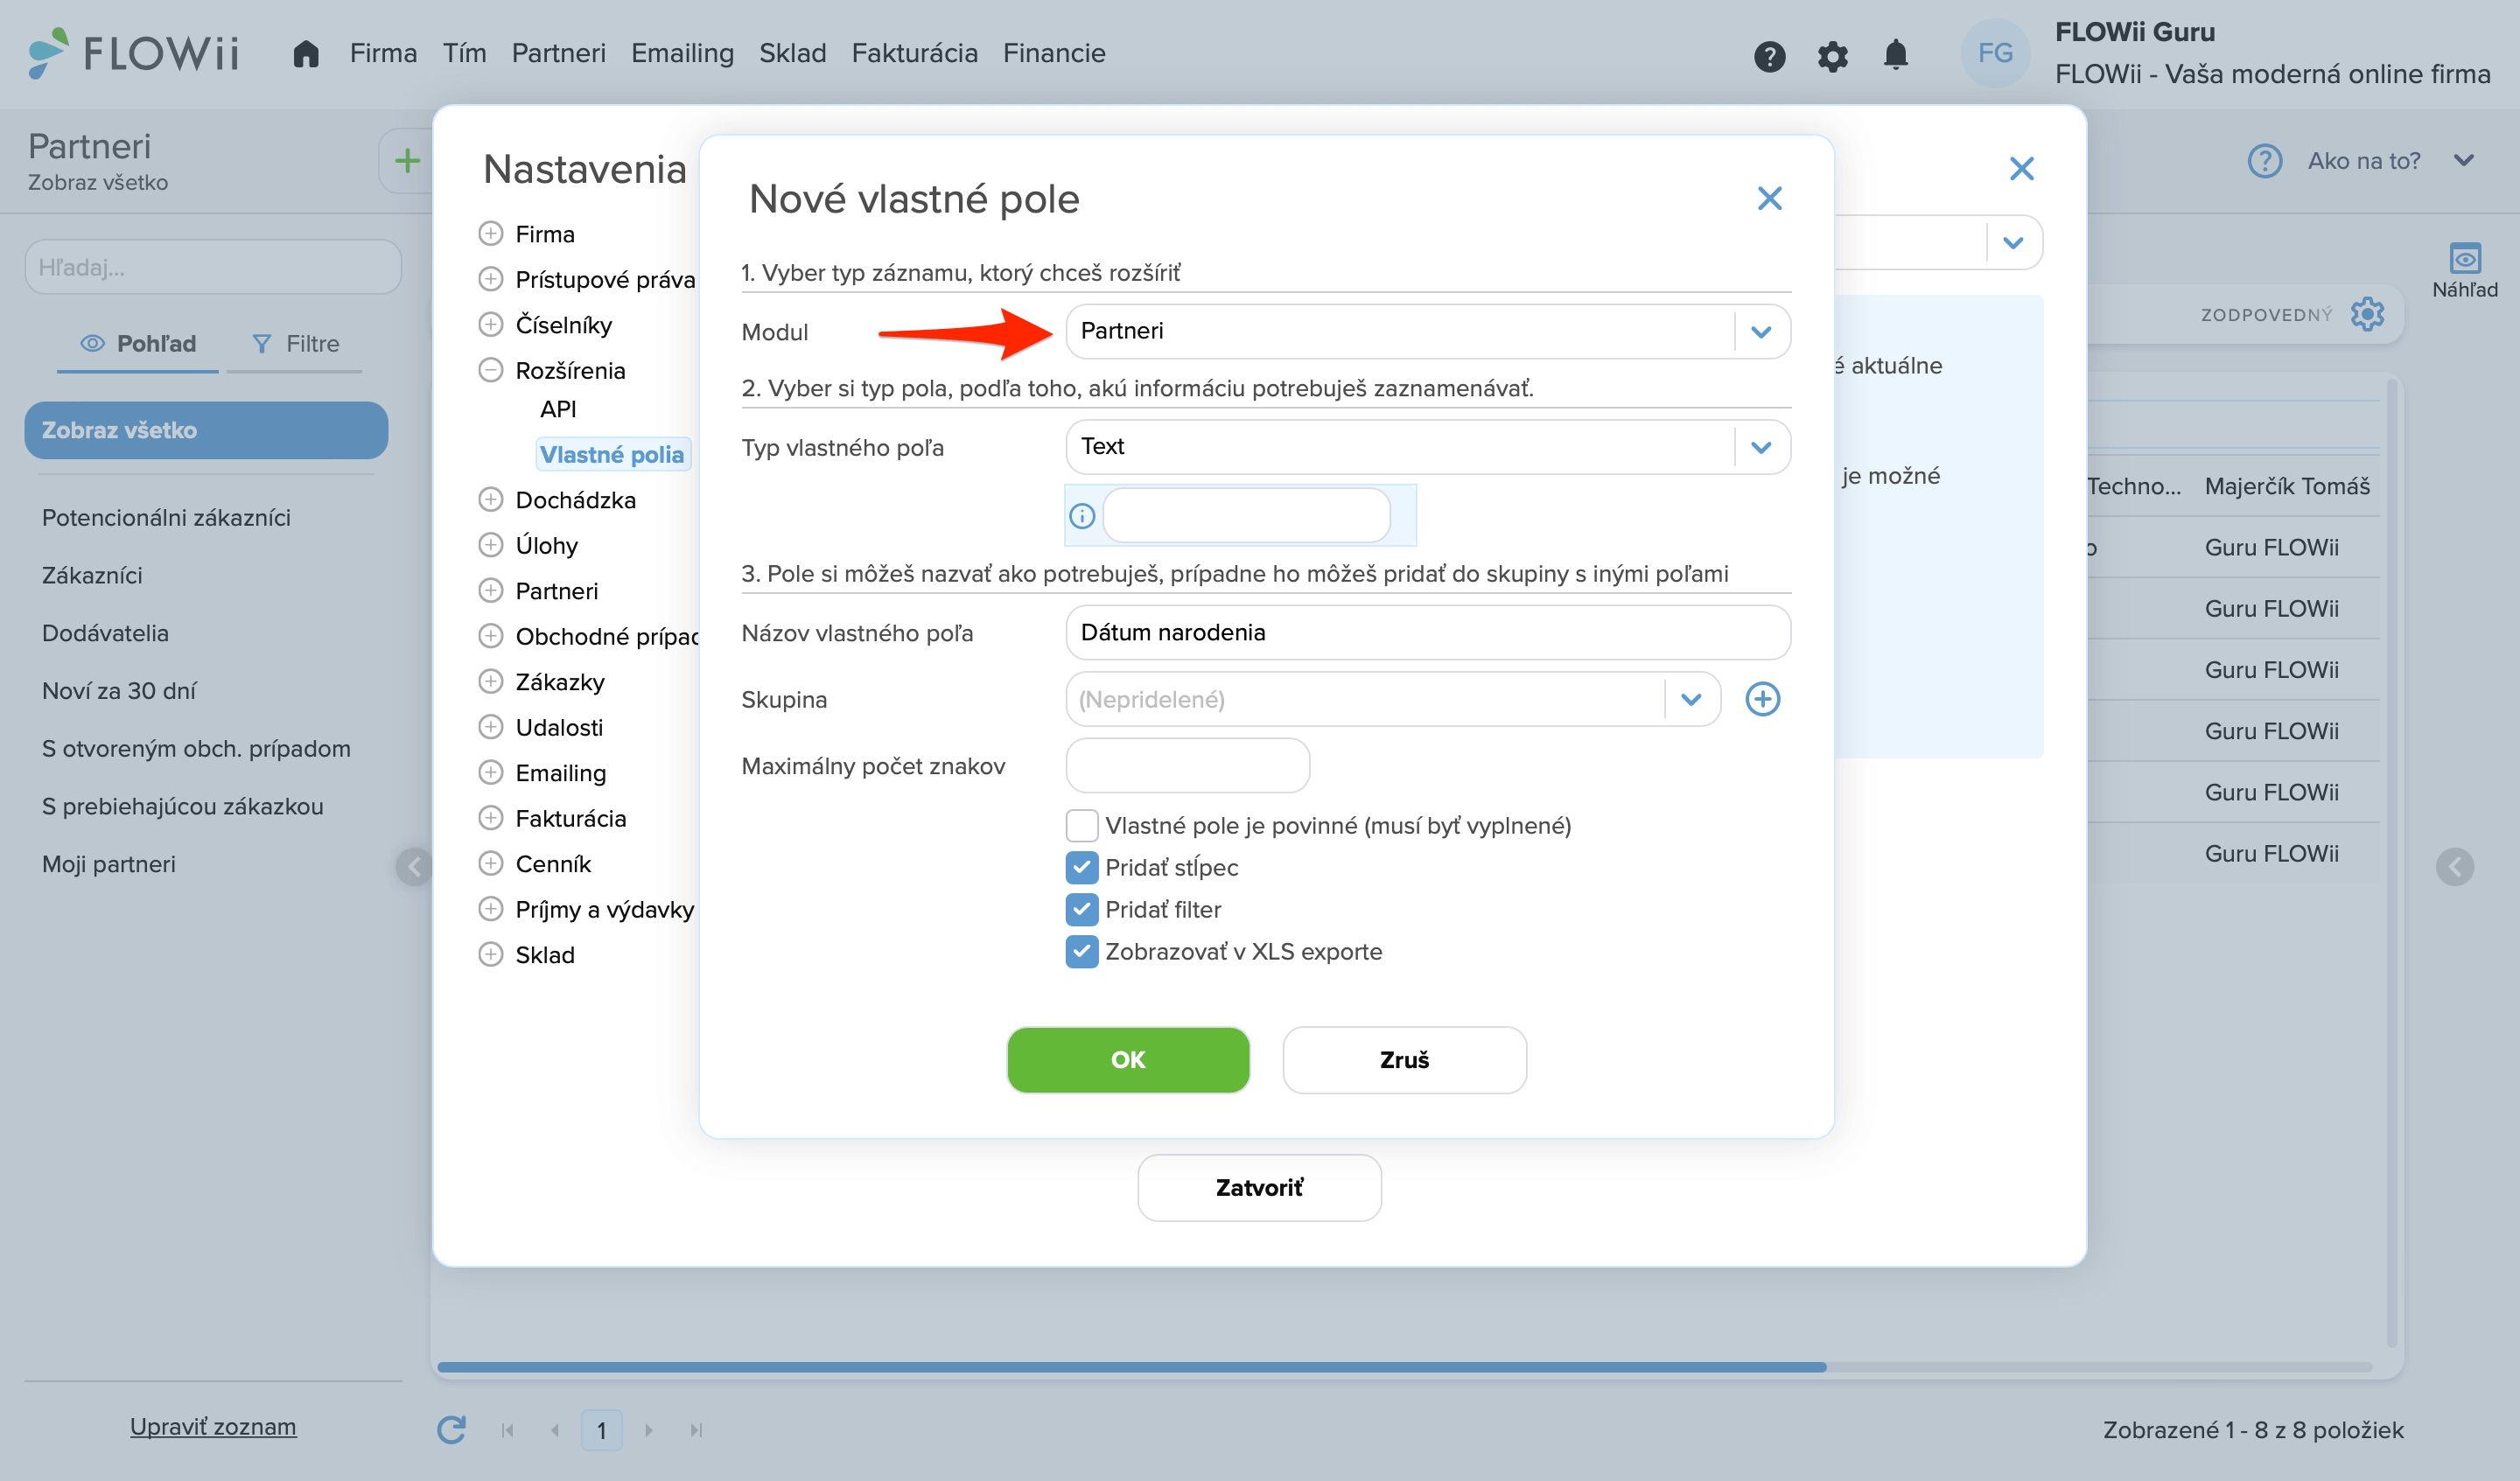Expand Číselníky in settings tree
The width and height of the screenshot is (2520, 1481).
(490, 324)
